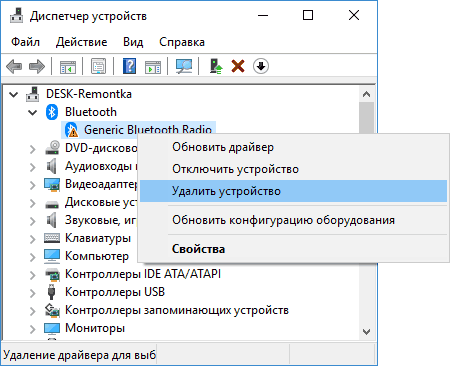The height and width of the screenshot is (366, 450).
Task: Click the Back arrow toolbar icon
Action: [14, 66]
